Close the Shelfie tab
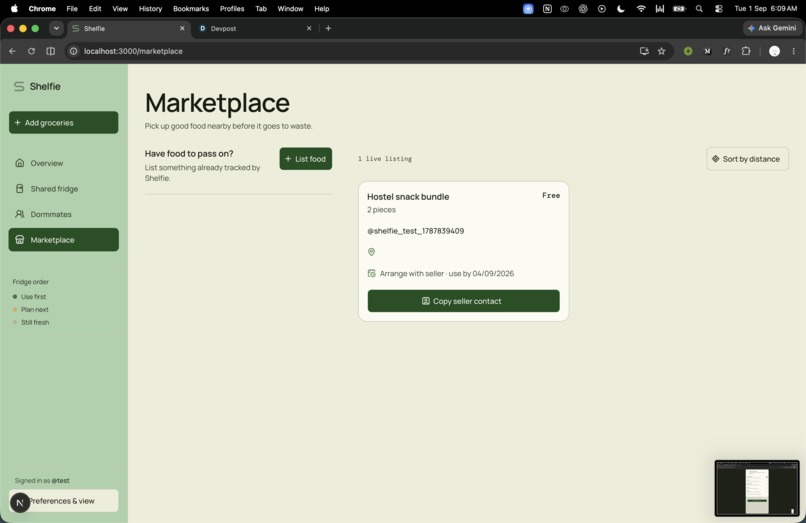Image resolution: width=806 pixels, height=523 pixels. [182, 28]
